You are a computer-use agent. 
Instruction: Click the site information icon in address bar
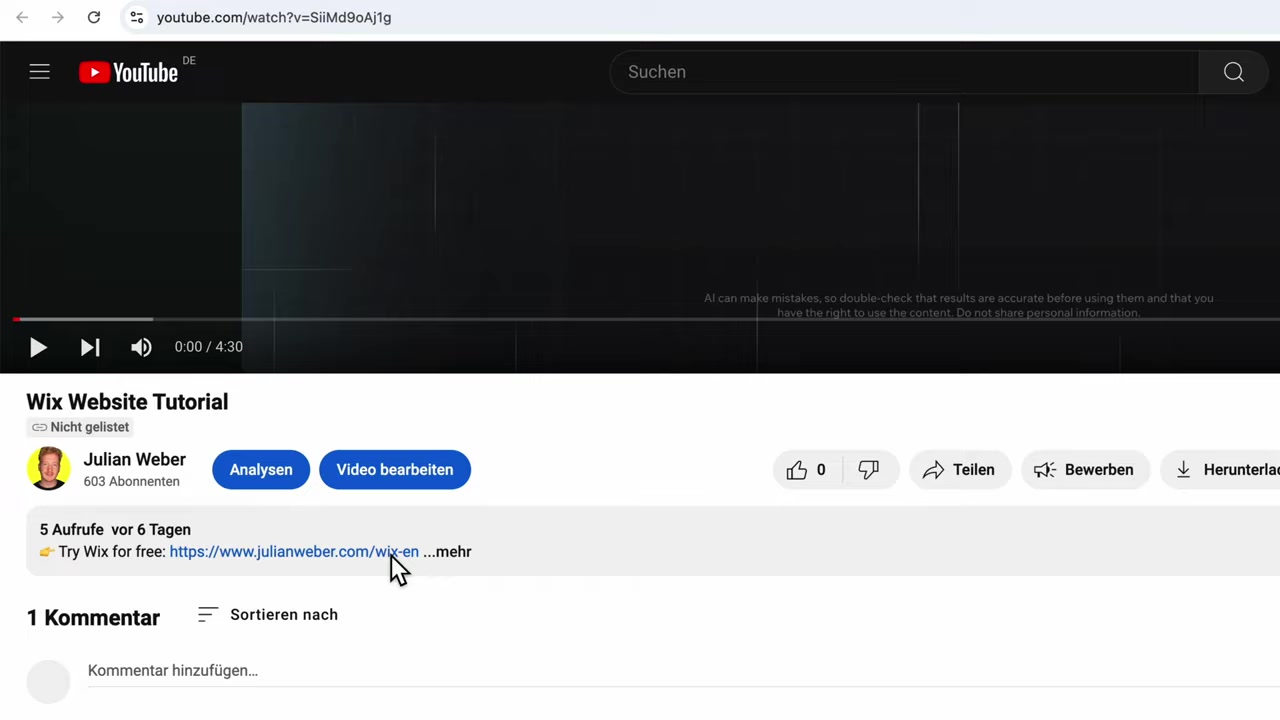click(137, 17)
